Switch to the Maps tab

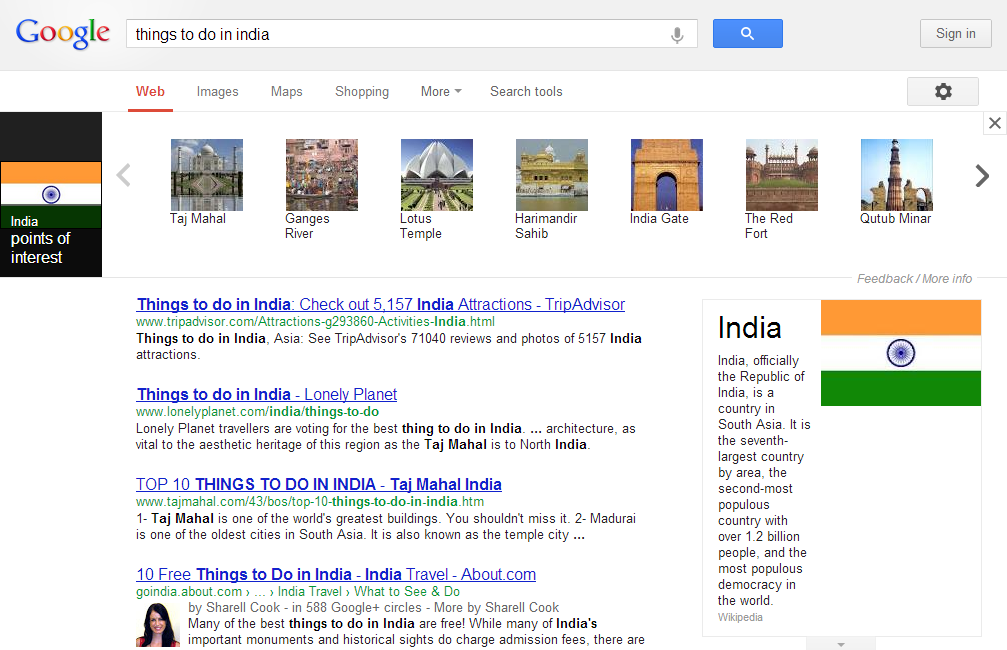pyautogui.click(x=286, y=92)
